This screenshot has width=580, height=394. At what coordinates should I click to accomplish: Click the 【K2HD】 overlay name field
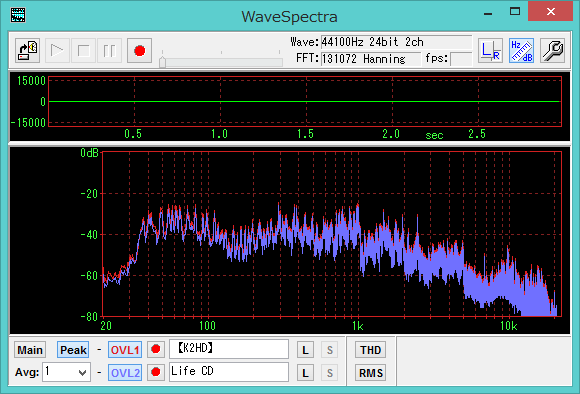[229, 349]
